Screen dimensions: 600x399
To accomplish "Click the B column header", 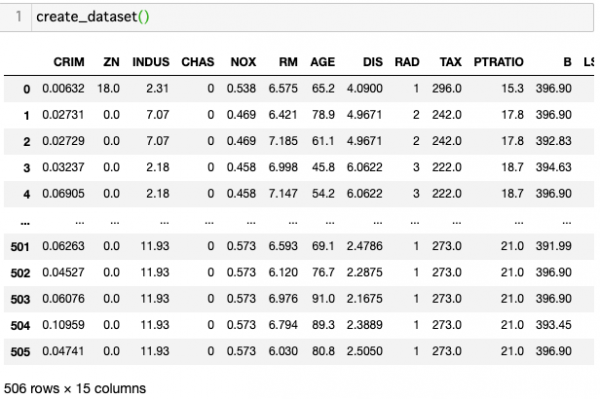I will tap(567, 62).
